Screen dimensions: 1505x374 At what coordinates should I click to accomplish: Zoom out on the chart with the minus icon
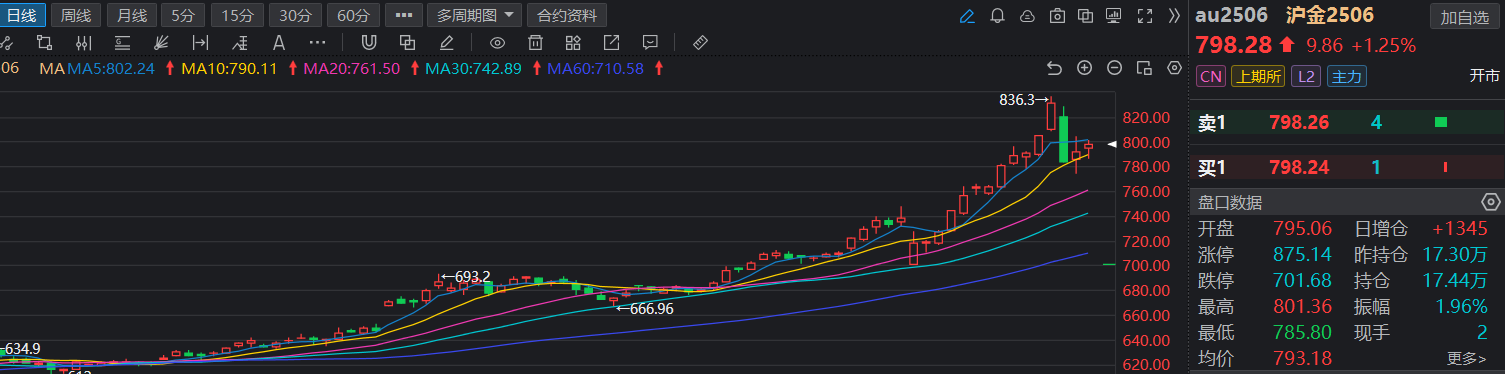click(1115, 68)
